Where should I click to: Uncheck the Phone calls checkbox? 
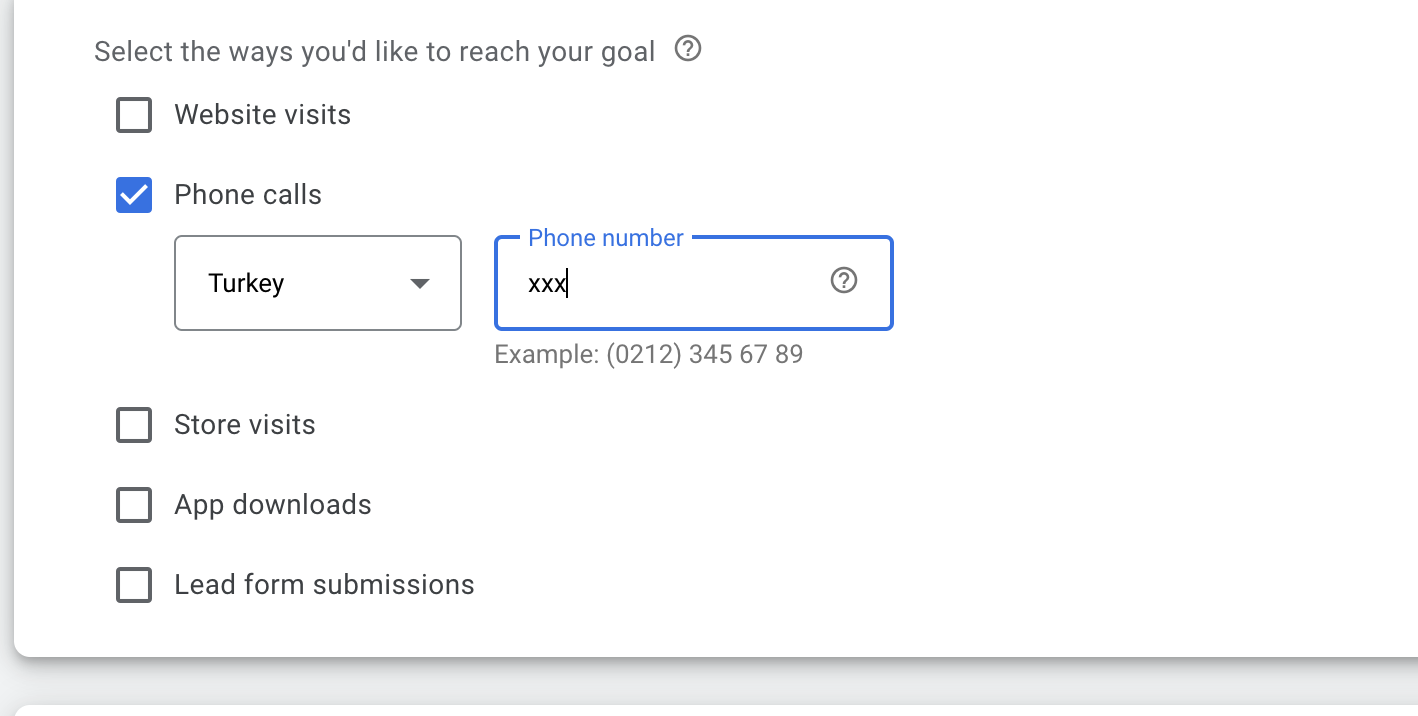[134, 195]
